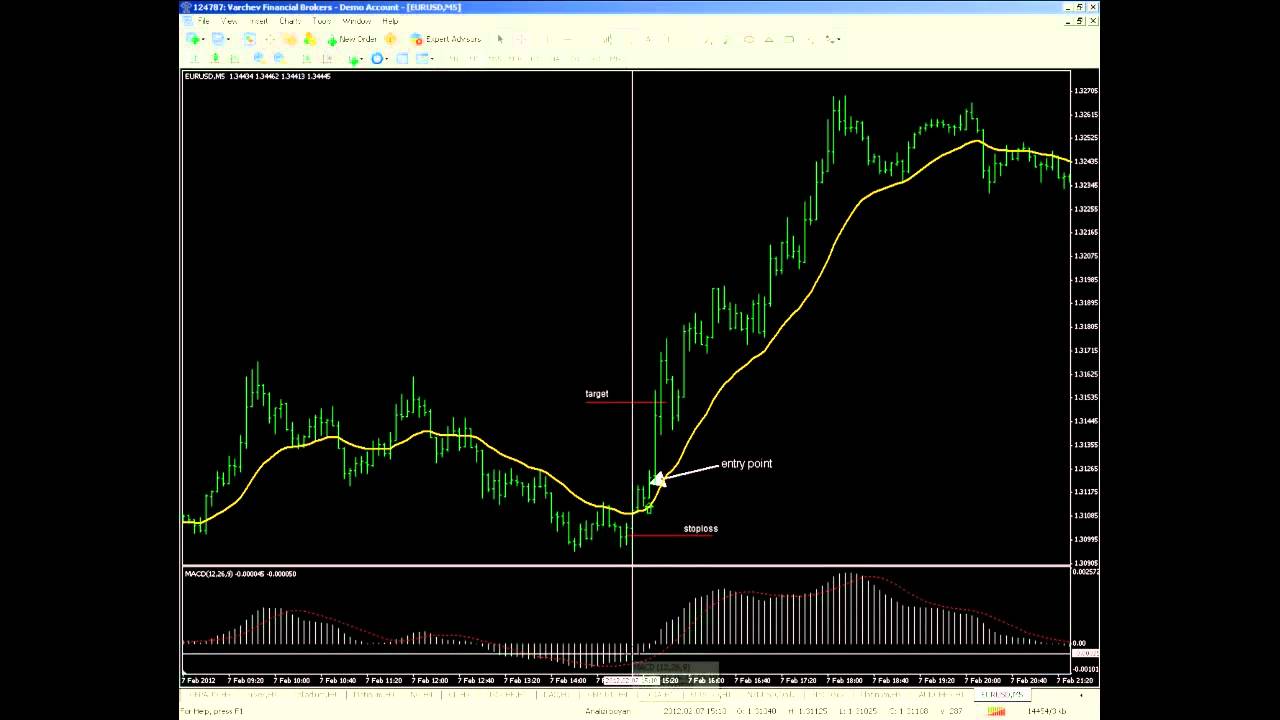
Task: Open the Profiles toolbar icon
Action: 217,39
